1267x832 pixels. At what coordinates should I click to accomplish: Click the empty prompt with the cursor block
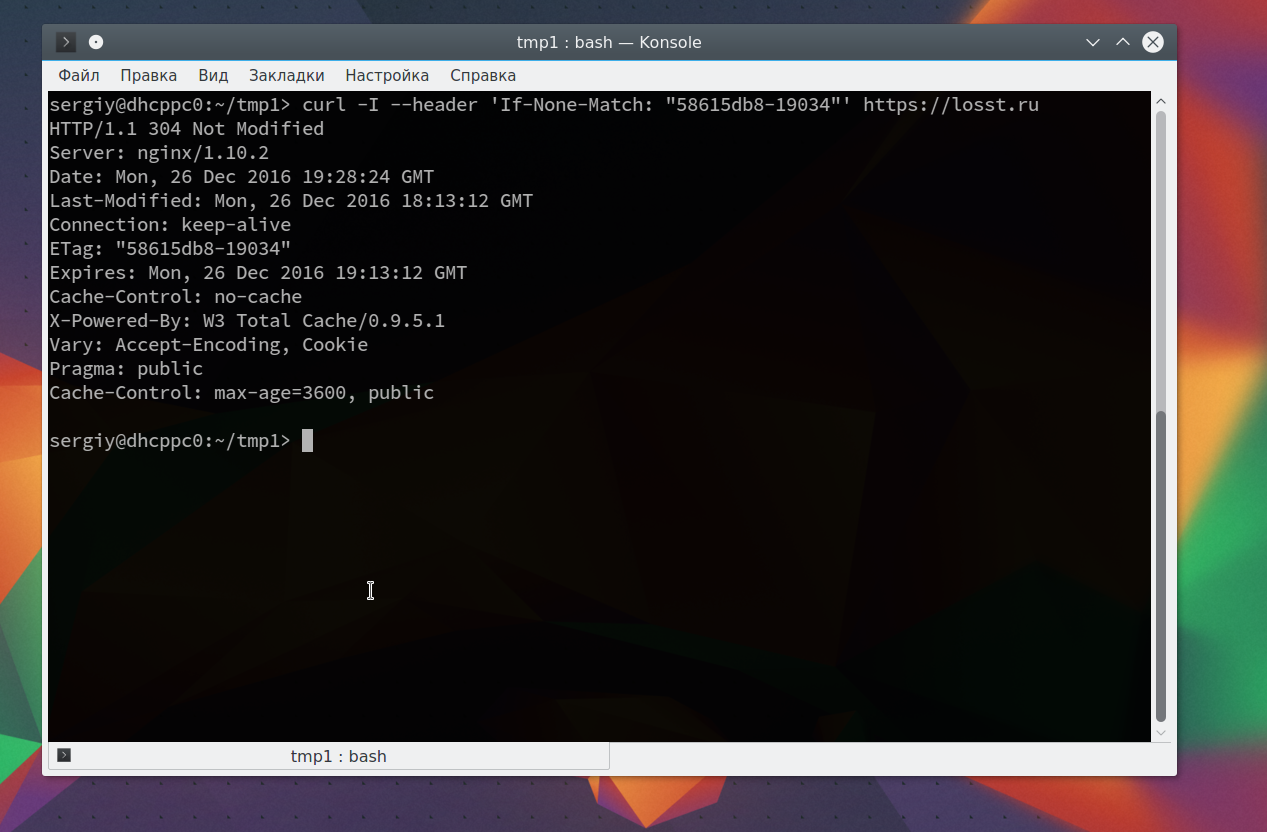(x=181, y=441)
